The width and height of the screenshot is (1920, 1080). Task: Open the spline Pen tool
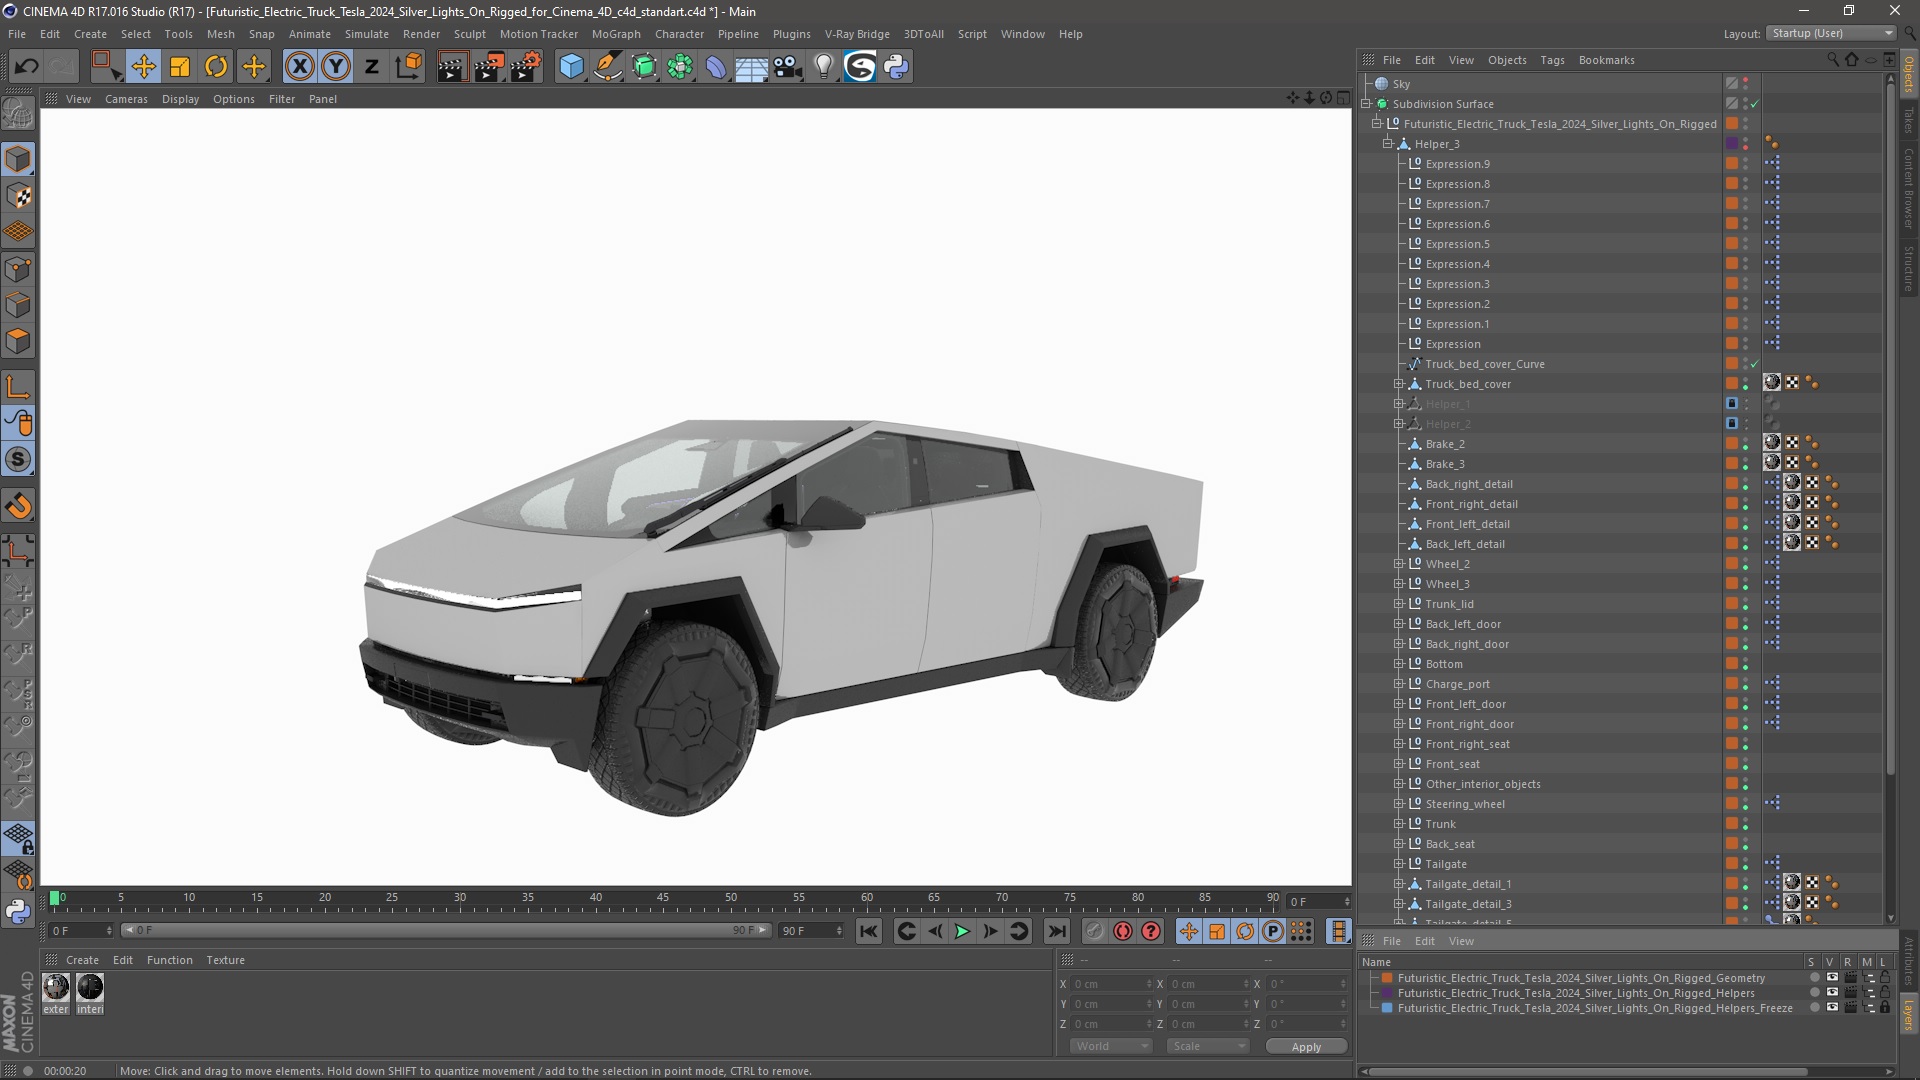click(607, 66)
